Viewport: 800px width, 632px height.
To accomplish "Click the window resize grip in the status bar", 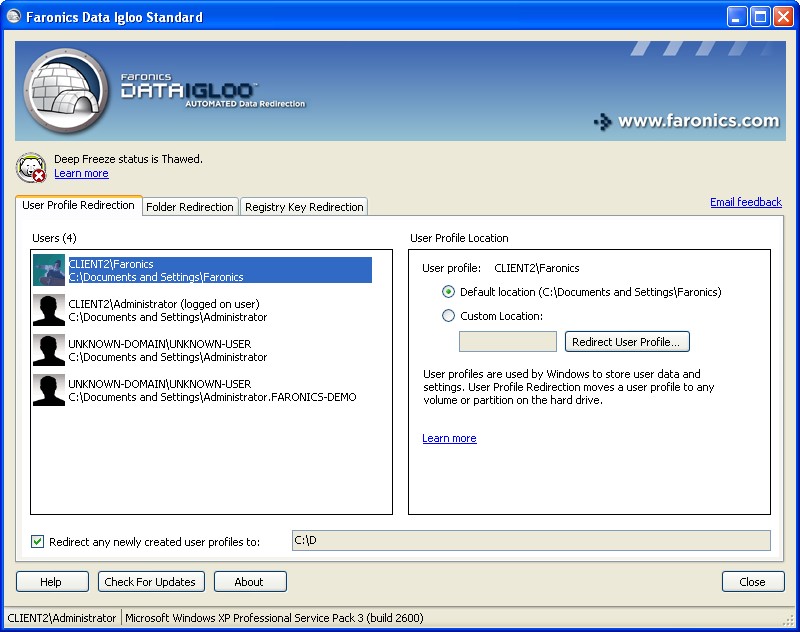I will pyautogui.click(x=789, y=620).
